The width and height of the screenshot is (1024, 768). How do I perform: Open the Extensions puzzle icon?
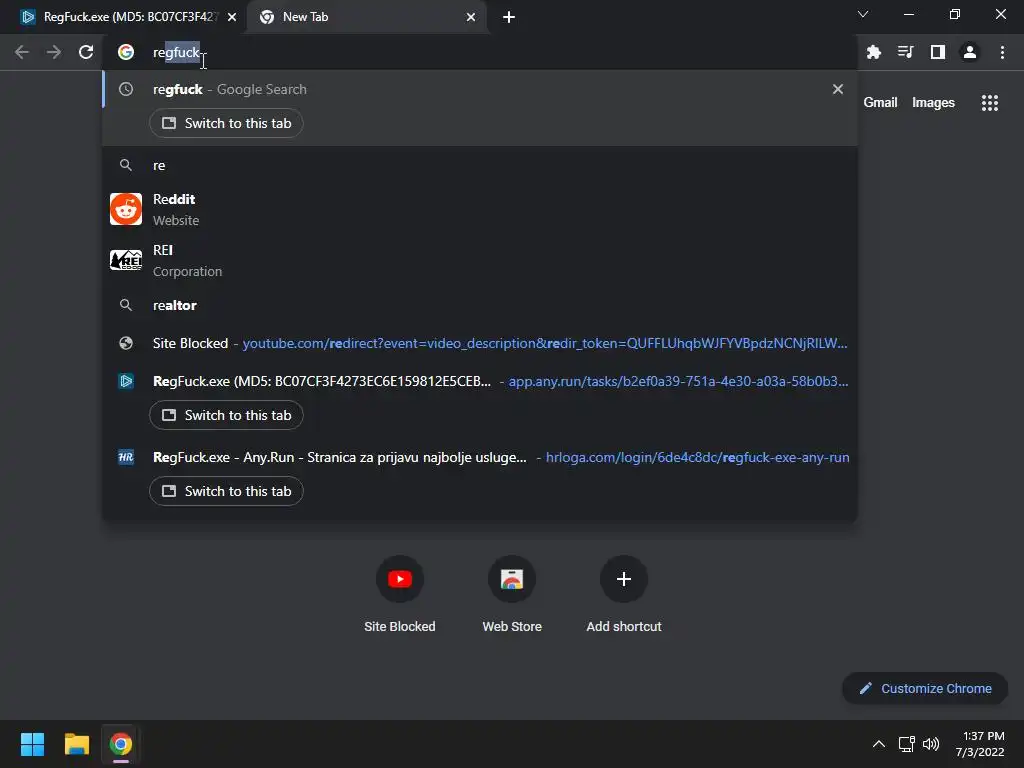(873, 52)
